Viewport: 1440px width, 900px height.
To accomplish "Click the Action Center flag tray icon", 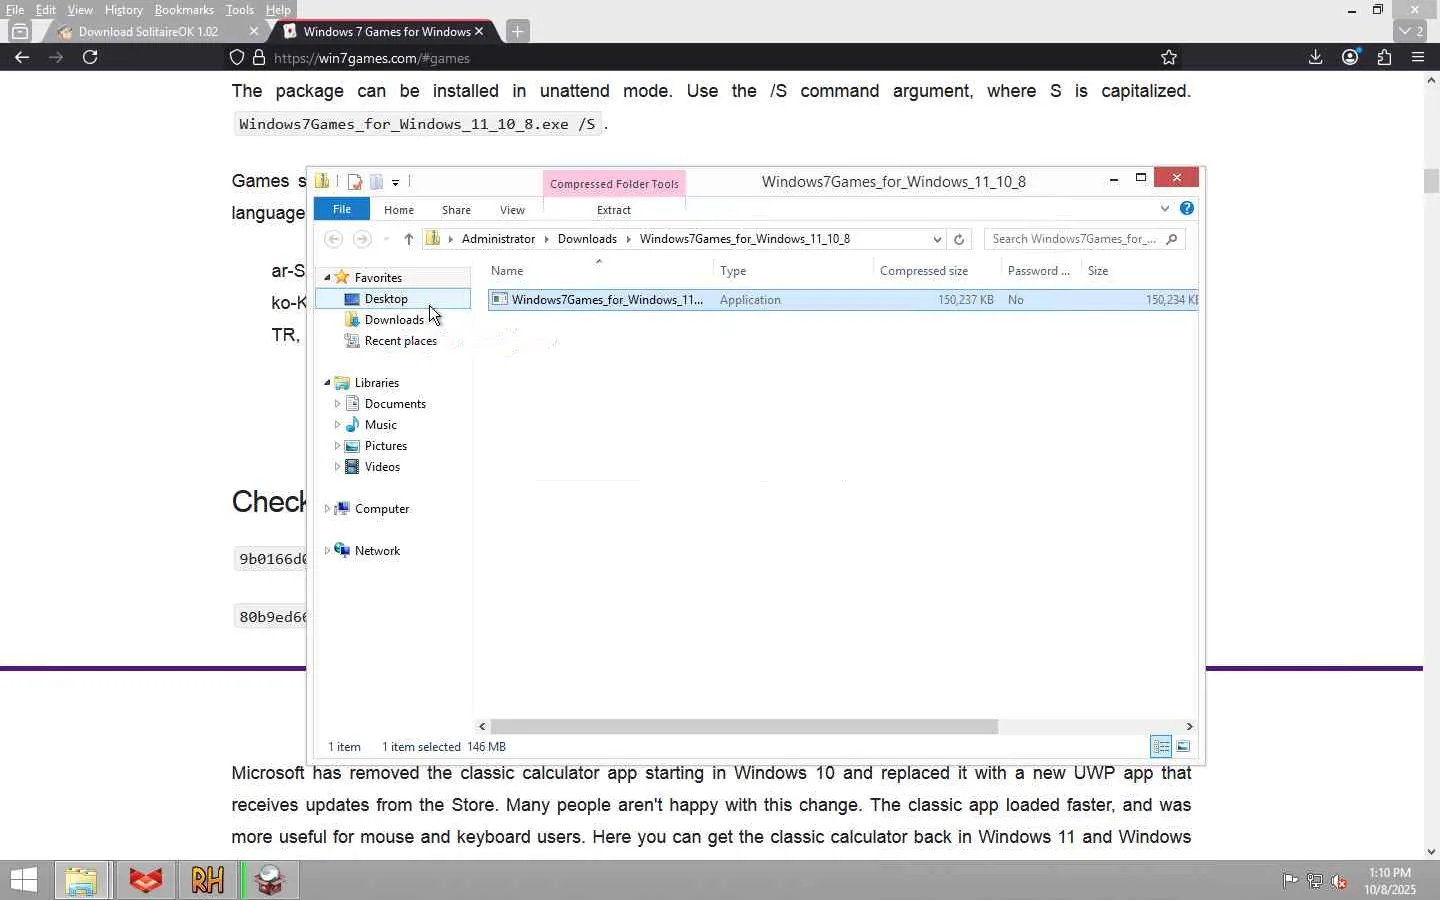I will 1290,881.
